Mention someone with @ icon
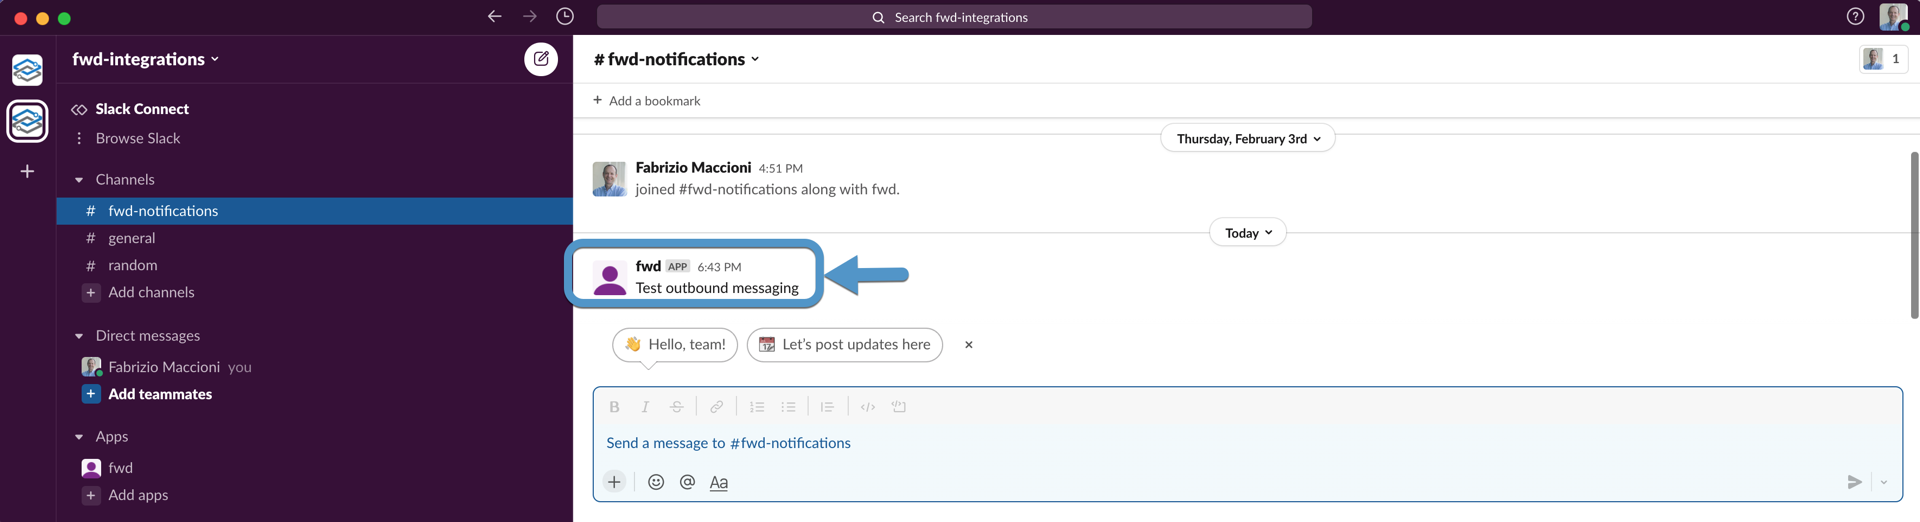 coord(687,482)
